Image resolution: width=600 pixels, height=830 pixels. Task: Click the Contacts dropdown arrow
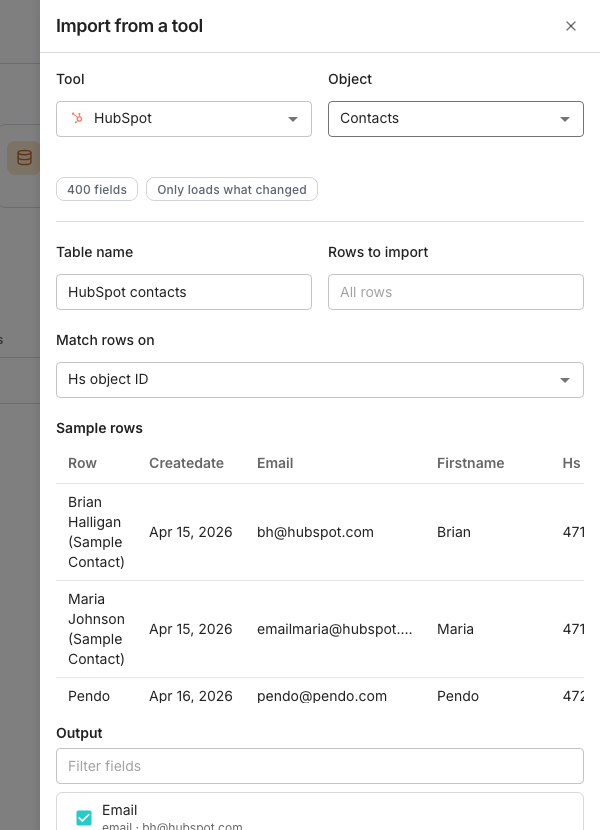(x=565, y=119)
